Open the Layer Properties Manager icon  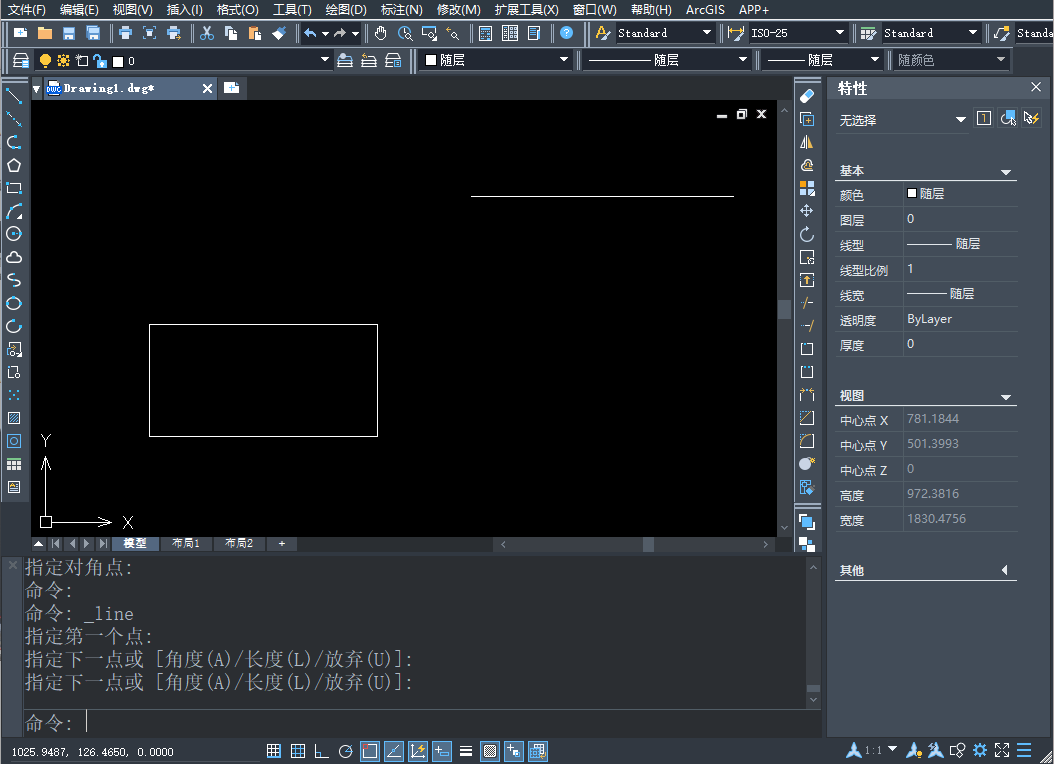tap(21, 61)
